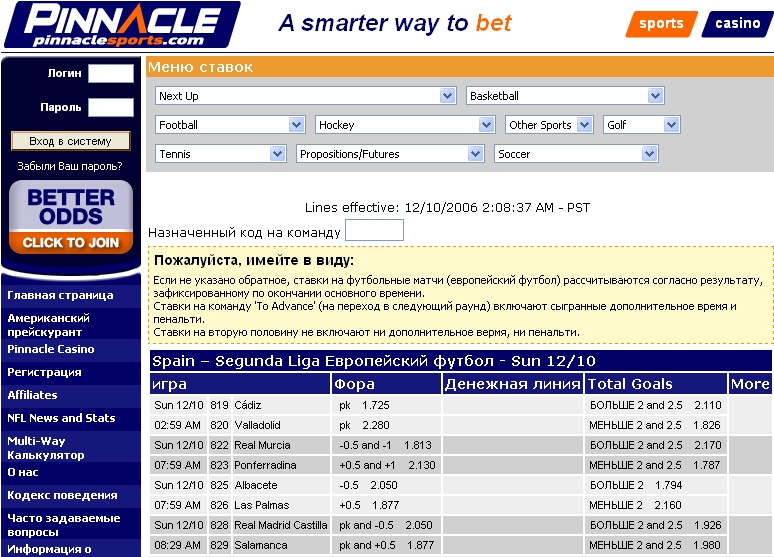Screen dimensions: 774x557
Task: Expand the Tennis dropdown
Action: click(221, 154)
